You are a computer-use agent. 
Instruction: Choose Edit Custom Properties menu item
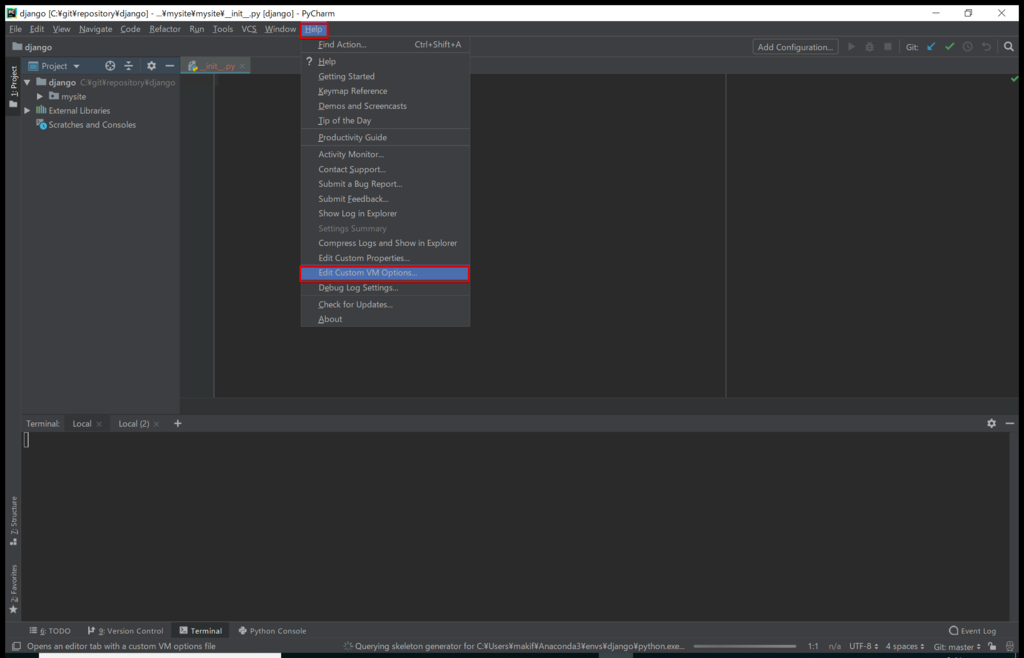385,258
